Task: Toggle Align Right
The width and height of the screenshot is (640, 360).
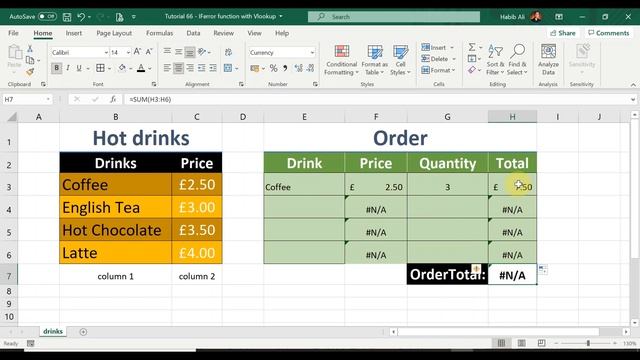Action: pos(190,68)
